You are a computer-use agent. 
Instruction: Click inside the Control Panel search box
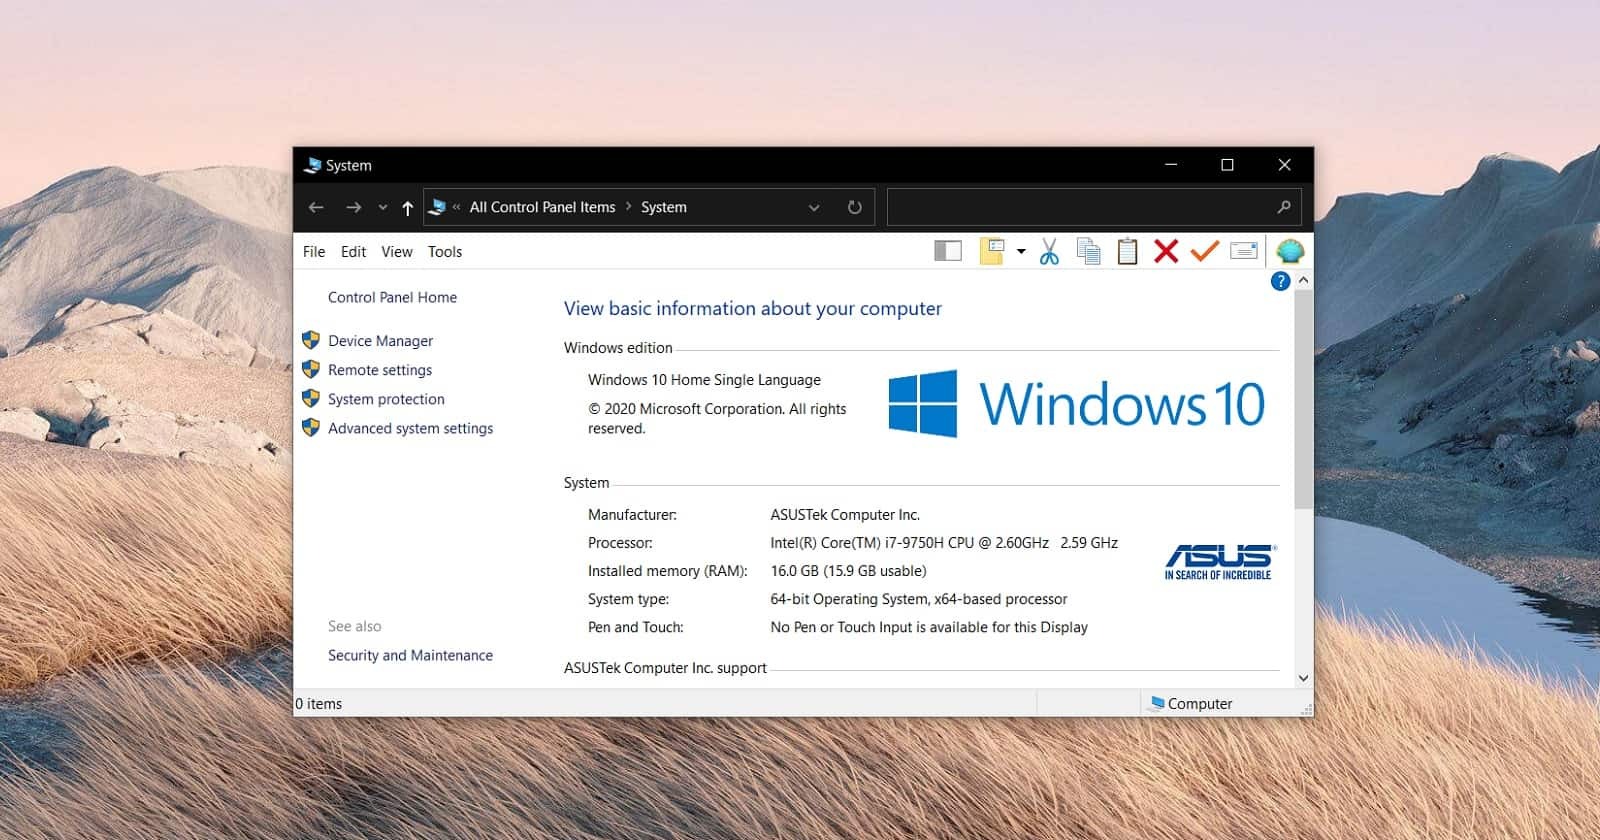[x=1080, y=207]
